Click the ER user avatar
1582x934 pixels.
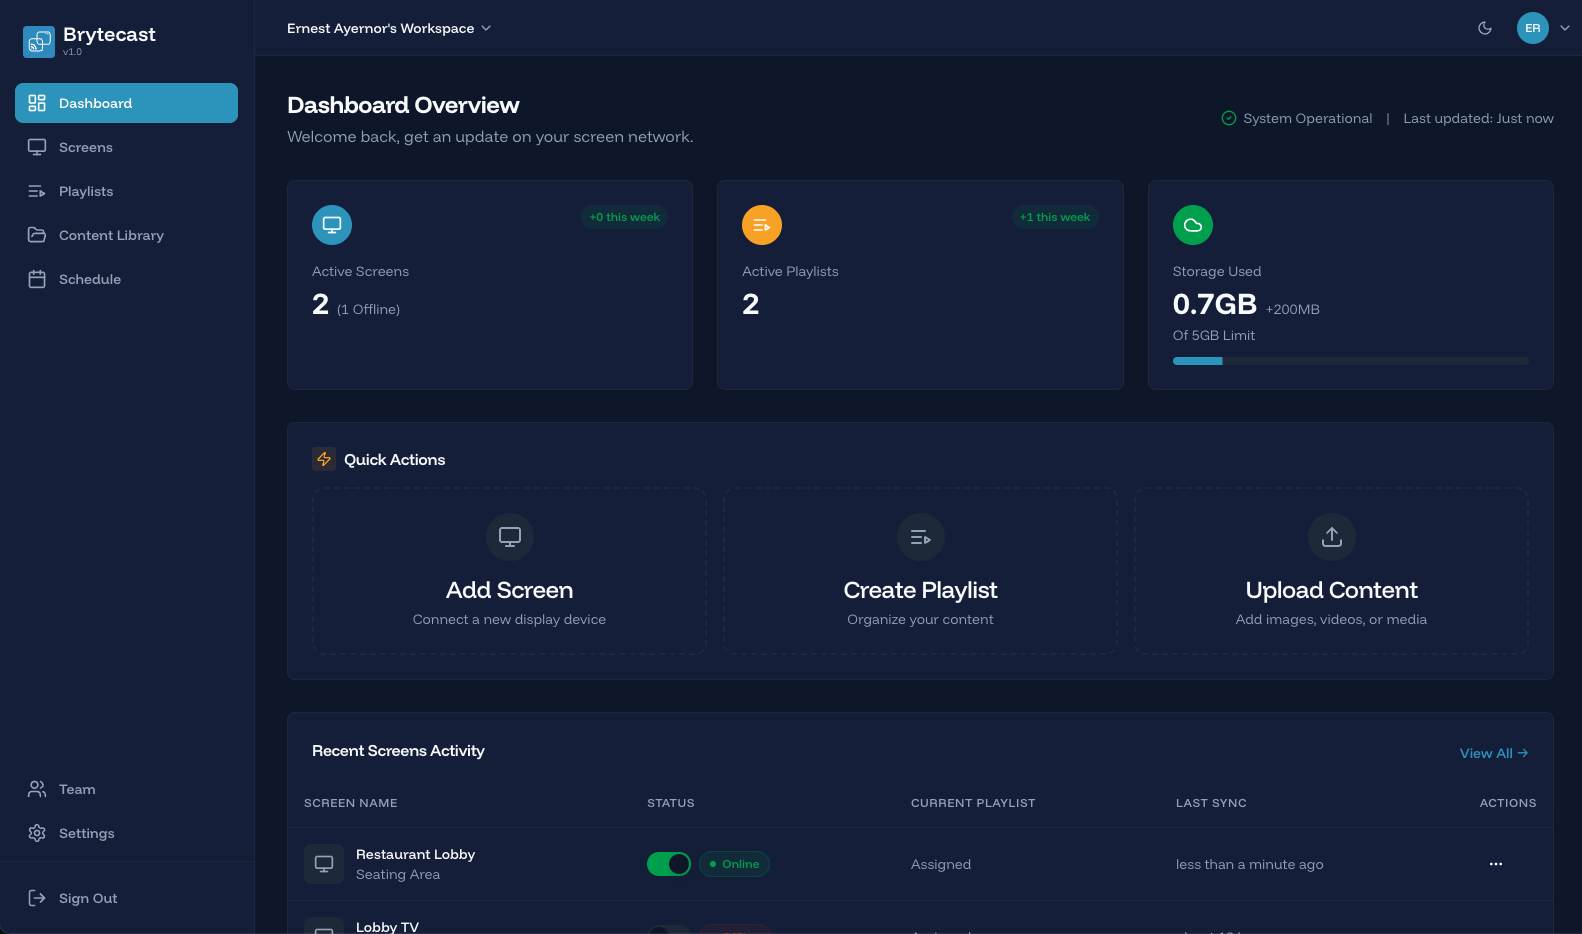pos(1533,28)
